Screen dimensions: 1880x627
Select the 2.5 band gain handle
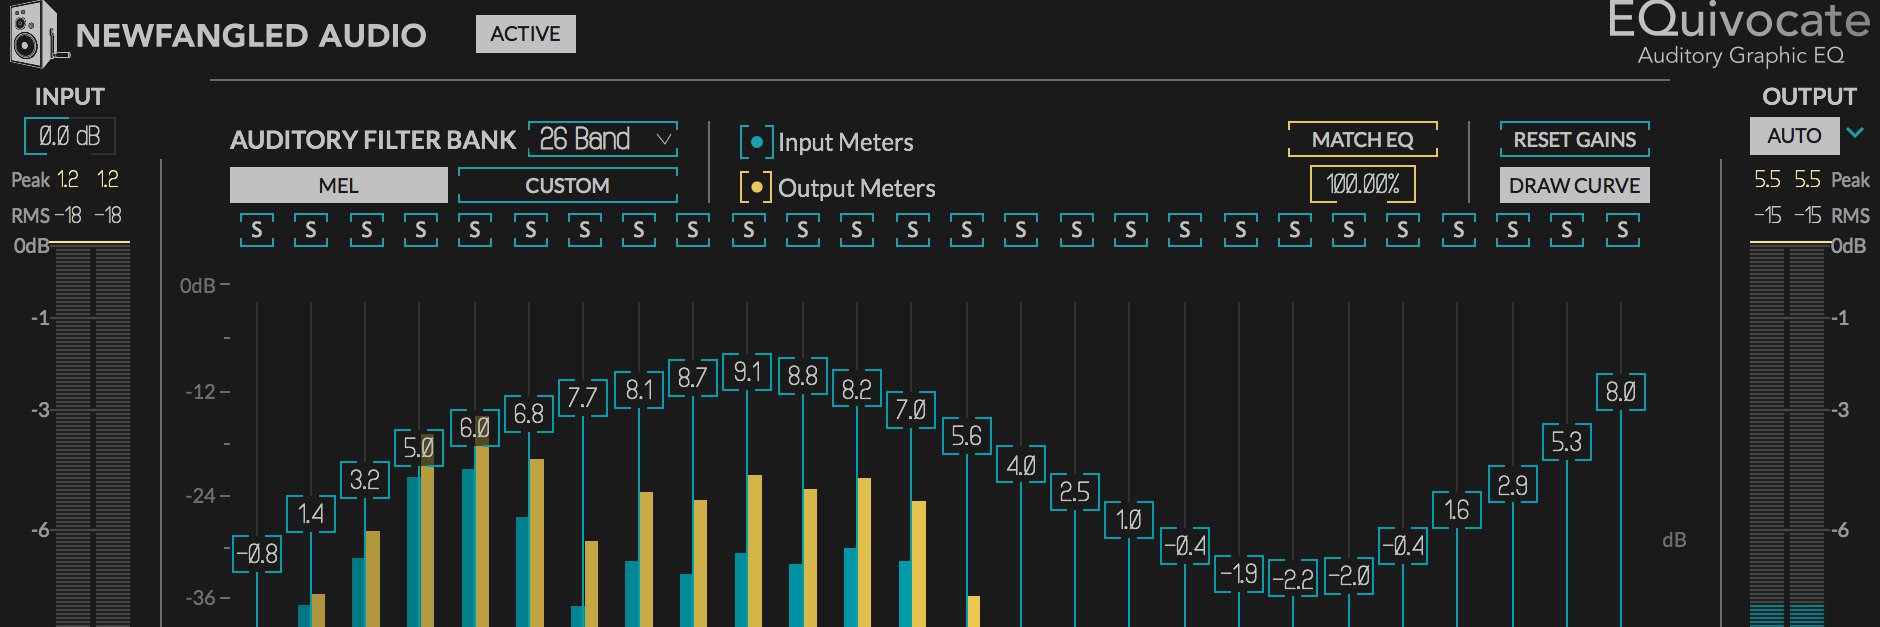1076,492
